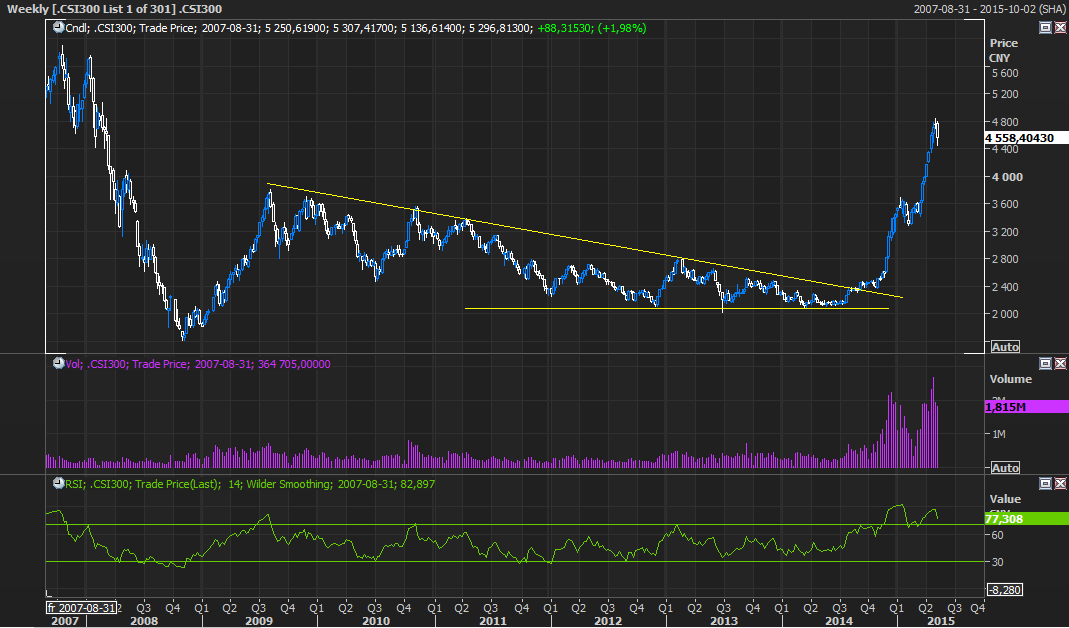The height and width of the screenshot is (628, 1069).
Task: Click the date range 2007-08-31 - 2015-10-02 (SHA)
Action: click(989, 9)
